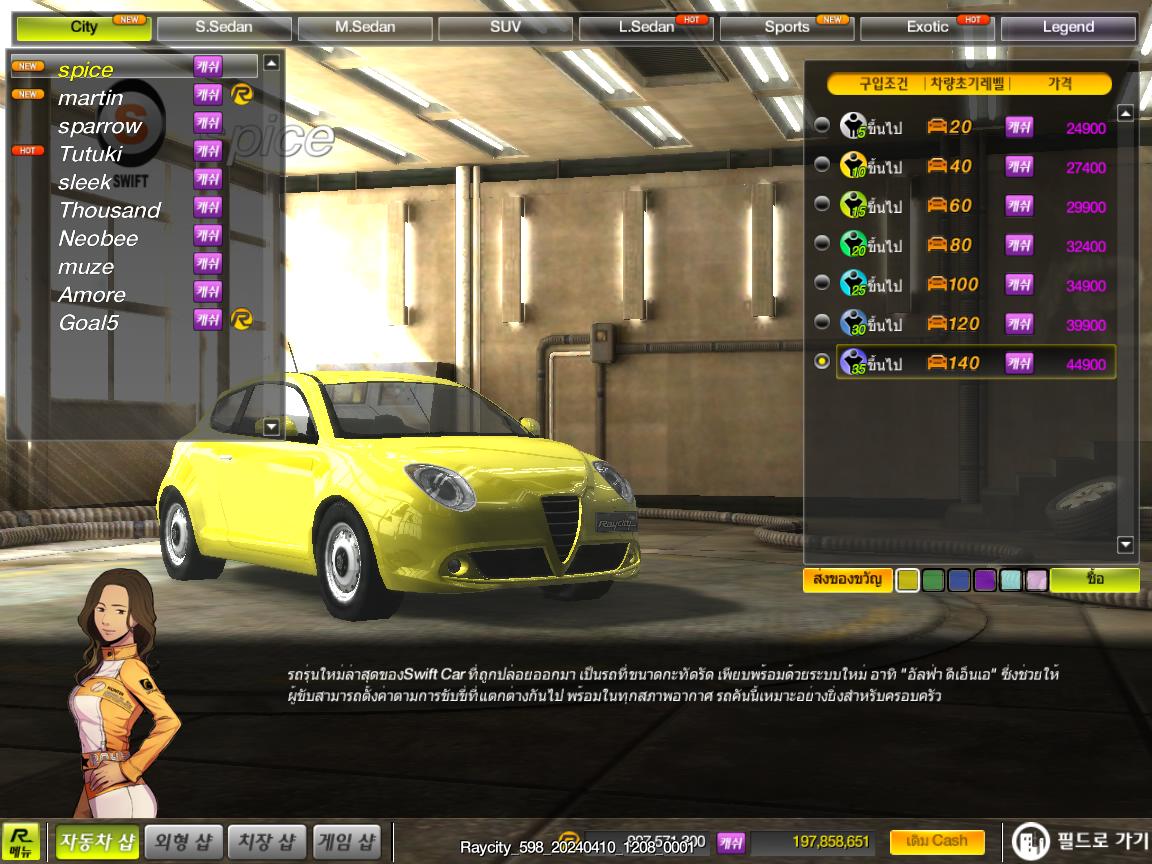Select the Amore car entry
Screen dimensions: 1152x864
pyautogui.click(x=92, y=295)
